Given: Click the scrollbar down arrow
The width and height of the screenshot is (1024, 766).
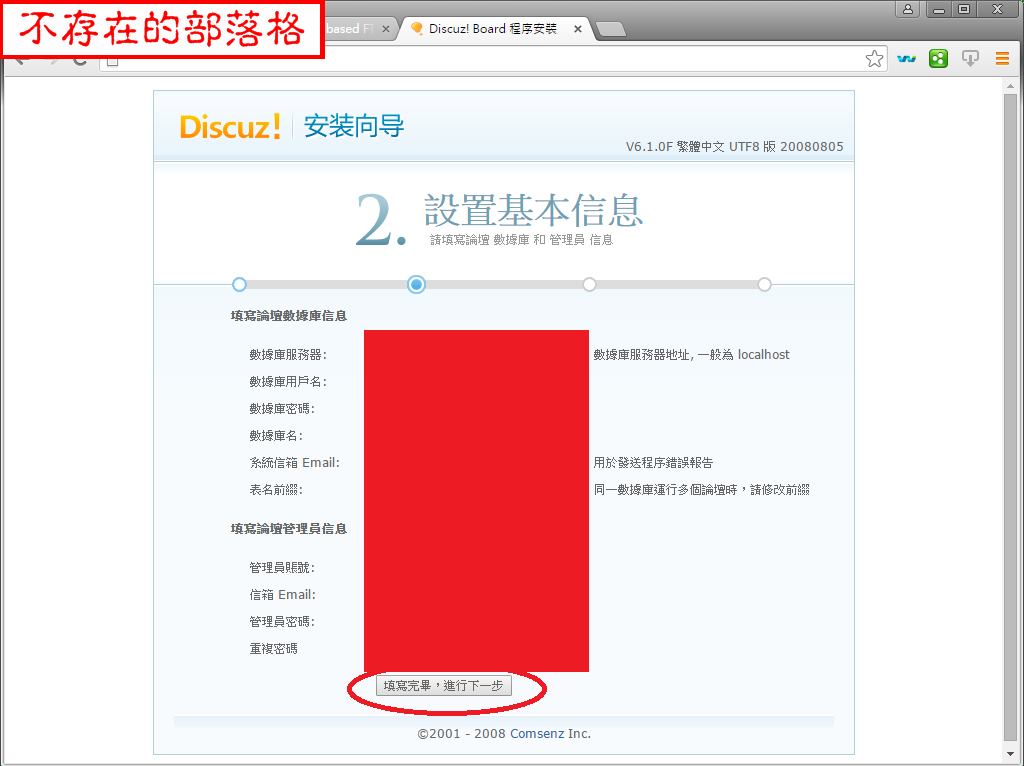Looking at the screenshot, I should click(1010, 754).
